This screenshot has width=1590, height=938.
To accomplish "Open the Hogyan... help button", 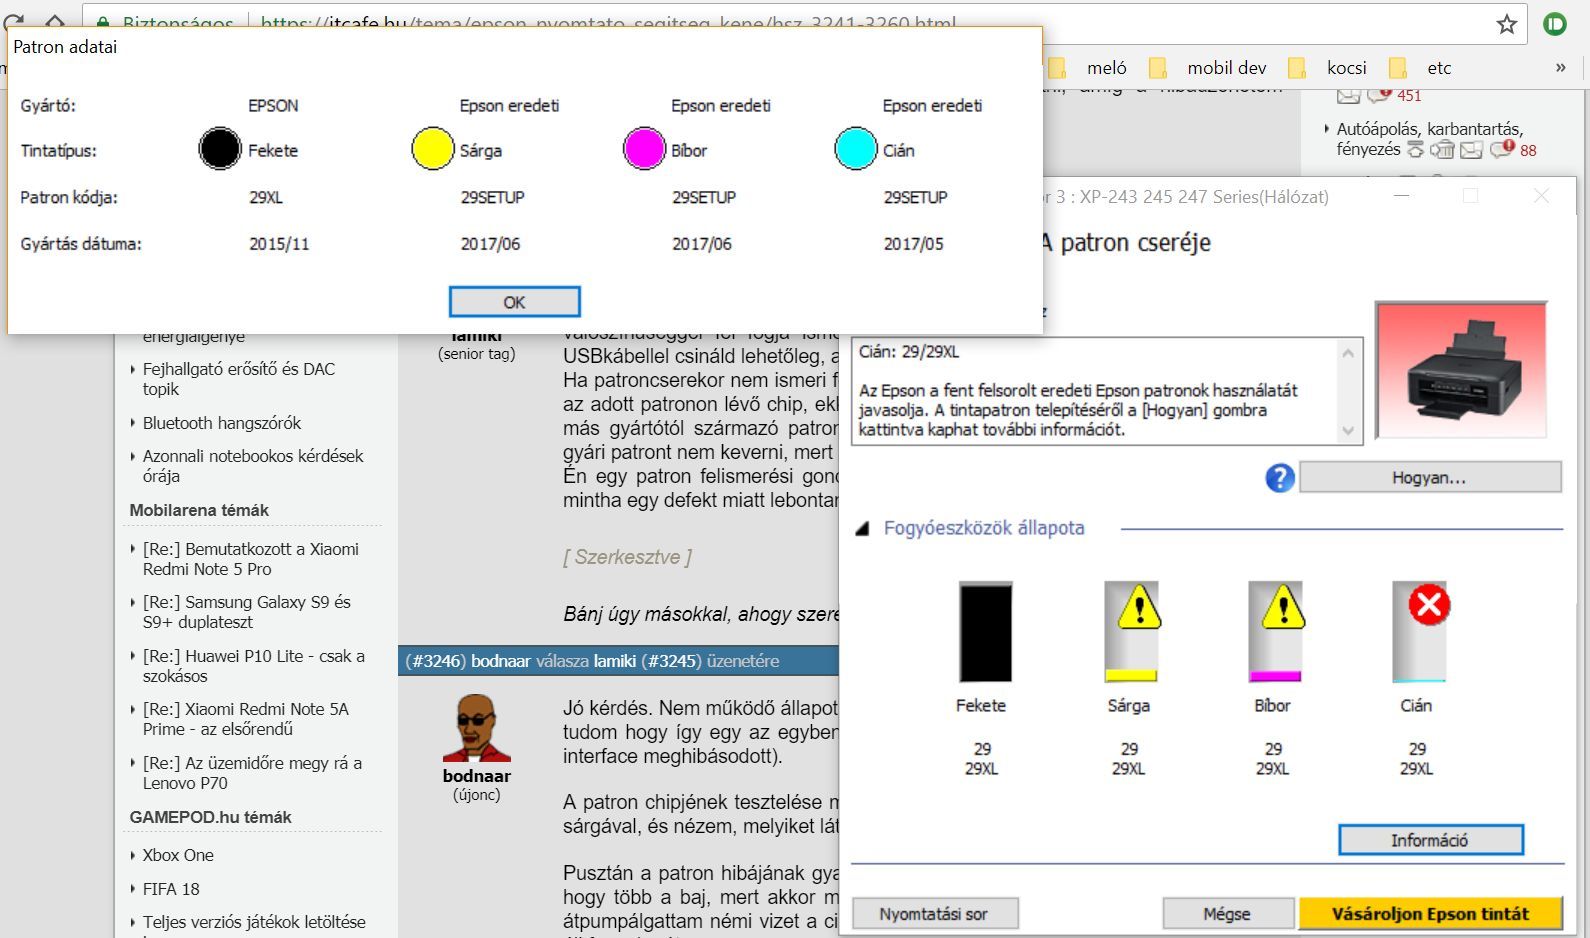I will (x=1429, y=478).
